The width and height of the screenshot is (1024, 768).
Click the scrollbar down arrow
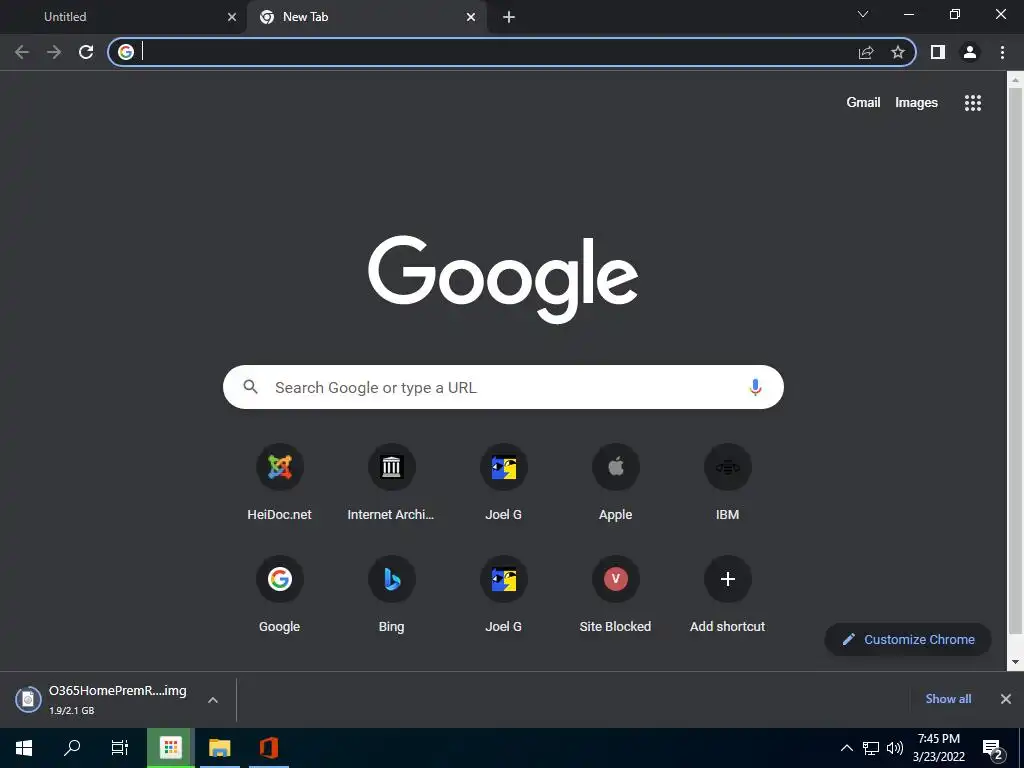point(1015,662)
